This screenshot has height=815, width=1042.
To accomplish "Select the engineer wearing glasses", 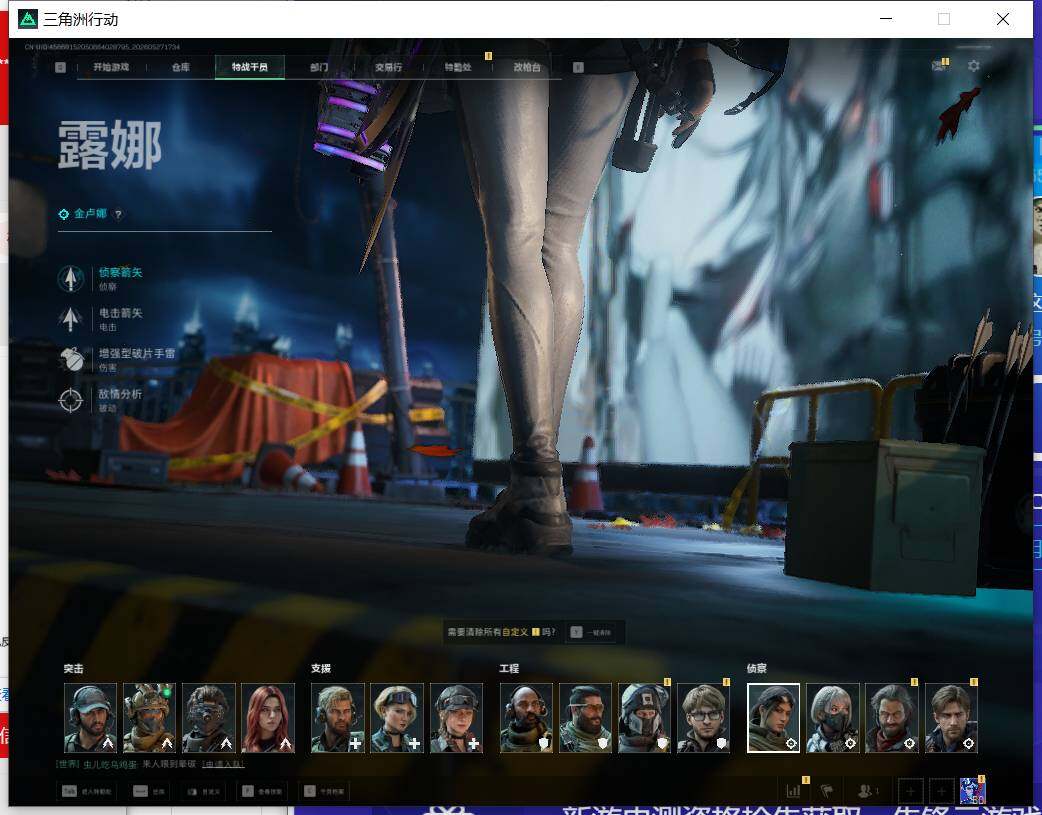I will coord(704,718).
